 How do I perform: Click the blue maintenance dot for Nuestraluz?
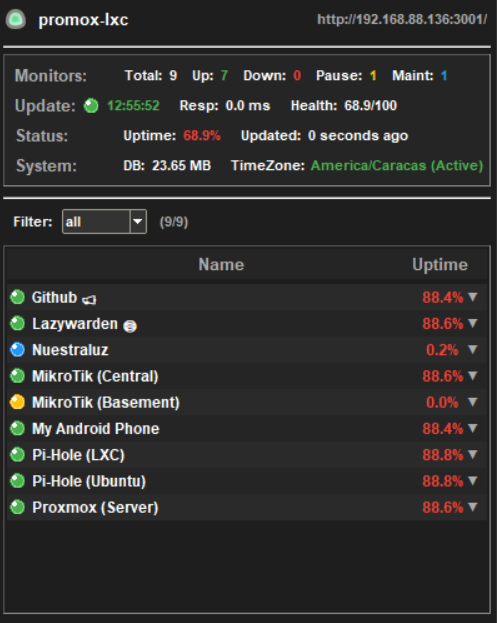(17, 350)
